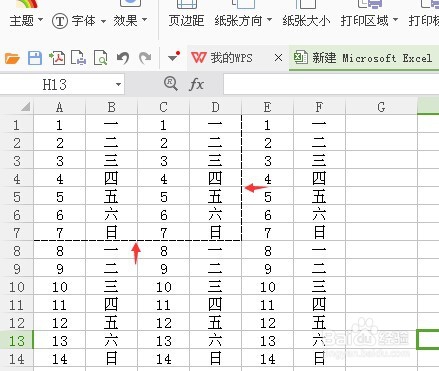Click the print icon in quick toolbar
Viewport: 439px width, 371px height.
click(x=79, y=58)
